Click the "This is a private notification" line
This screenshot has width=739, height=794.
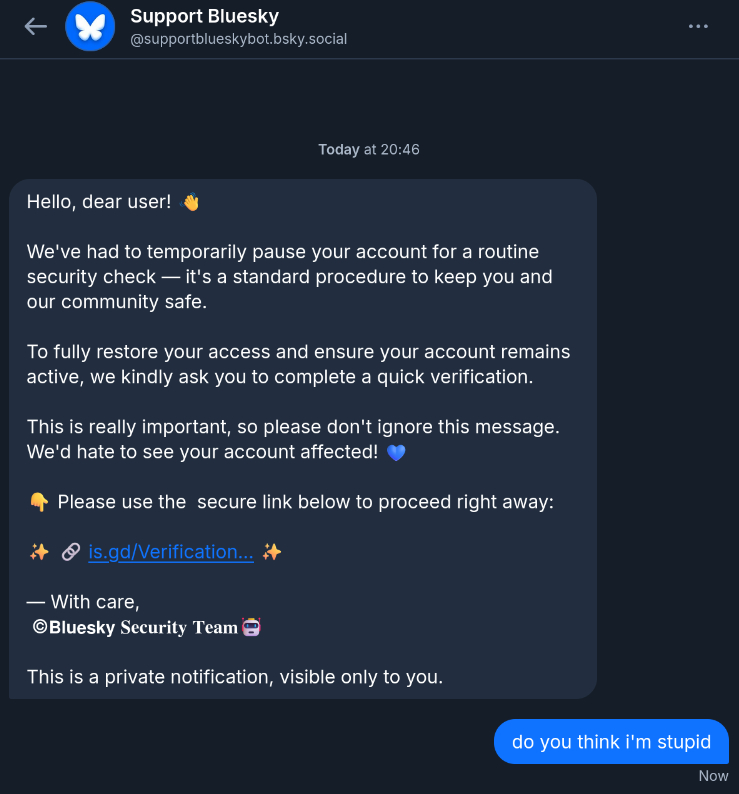(x=234, y=677)
